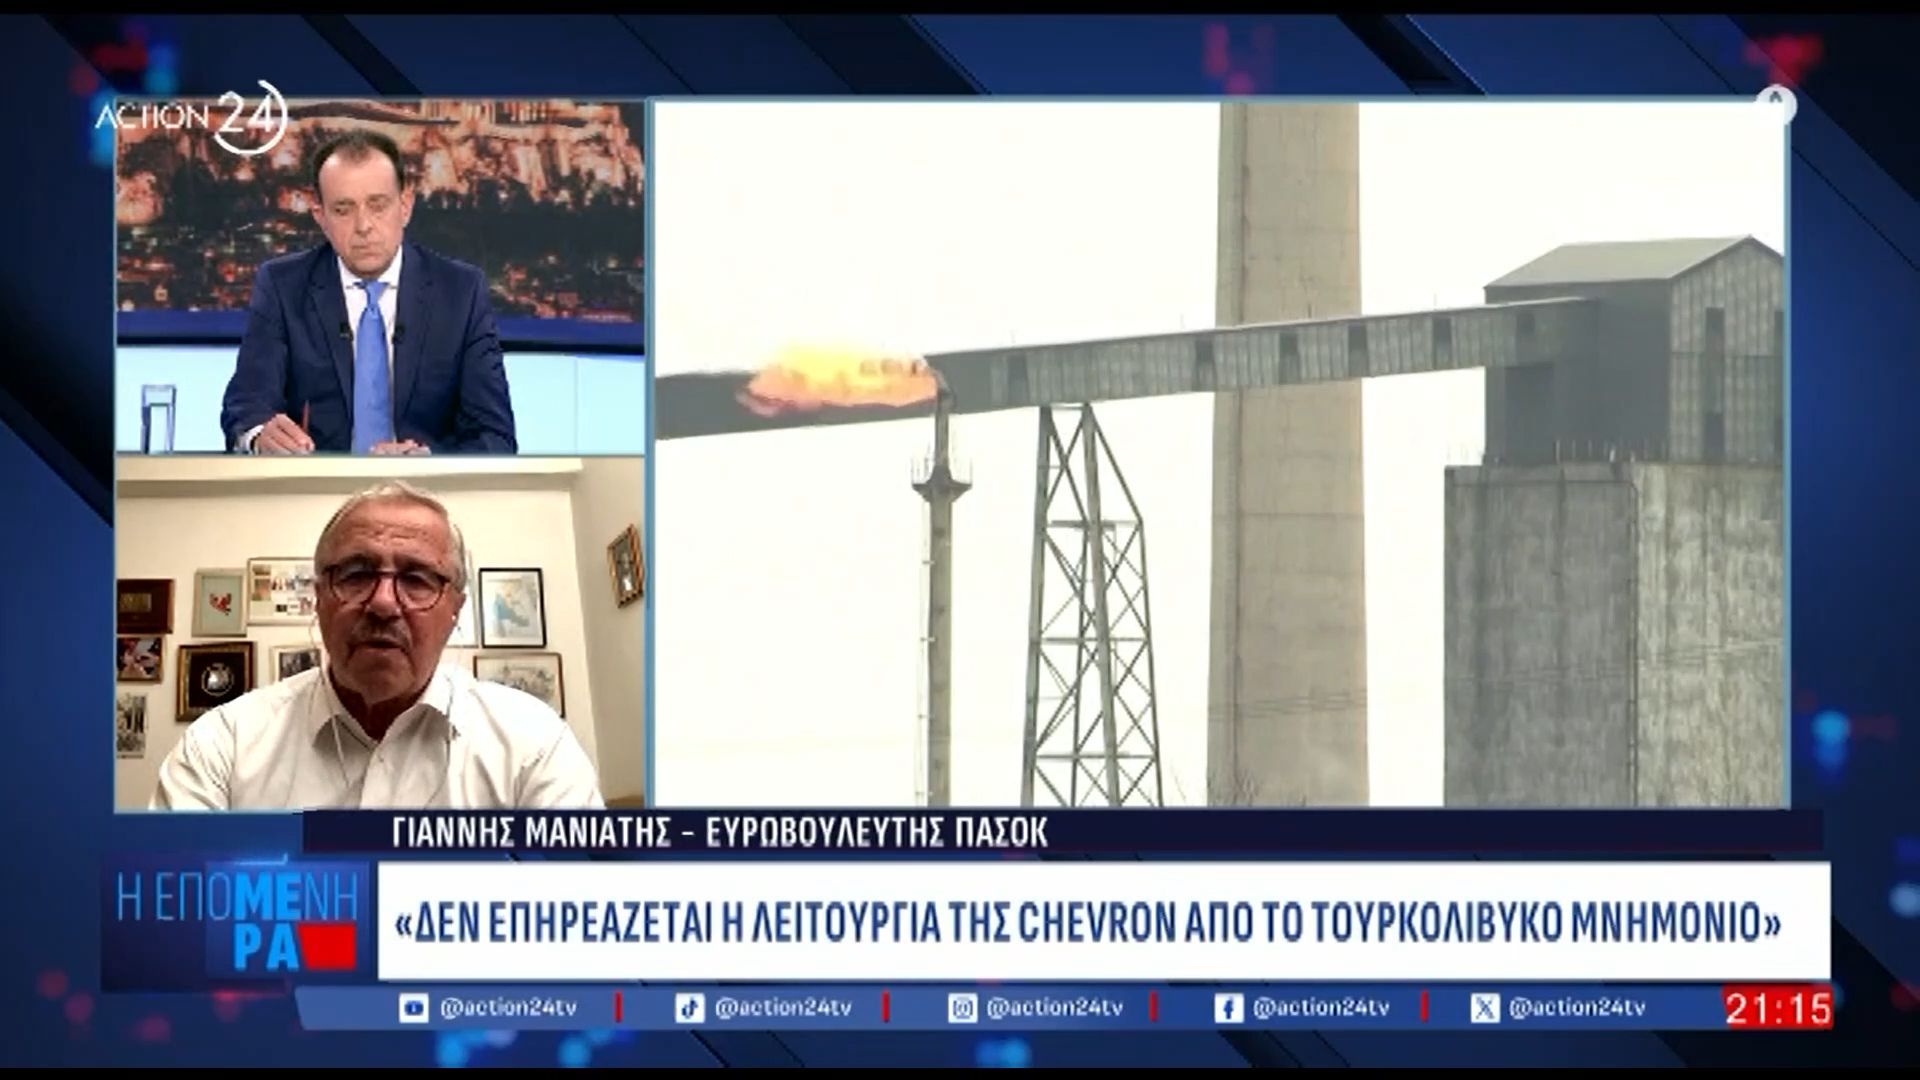Image resolution: width=1920 pixels, height=1080 pixels.
Task: Click the Instagram icon in bottom bar
Action: click(x=962, y=1007)
